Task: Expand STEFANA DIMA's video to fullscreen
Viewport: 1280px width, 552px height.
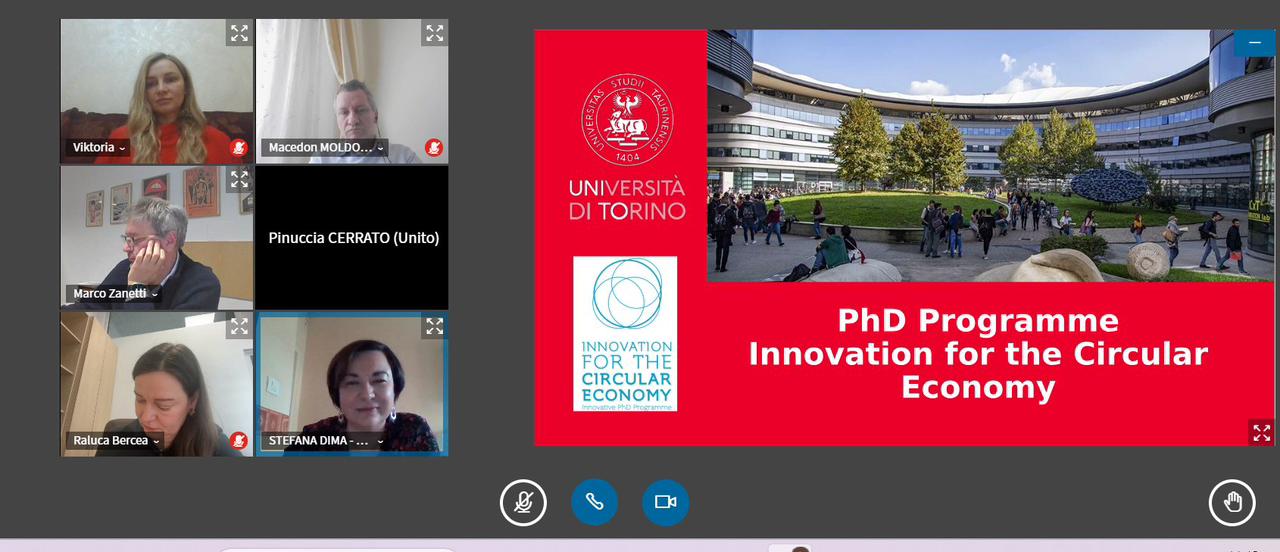Action: click(435, 326)
